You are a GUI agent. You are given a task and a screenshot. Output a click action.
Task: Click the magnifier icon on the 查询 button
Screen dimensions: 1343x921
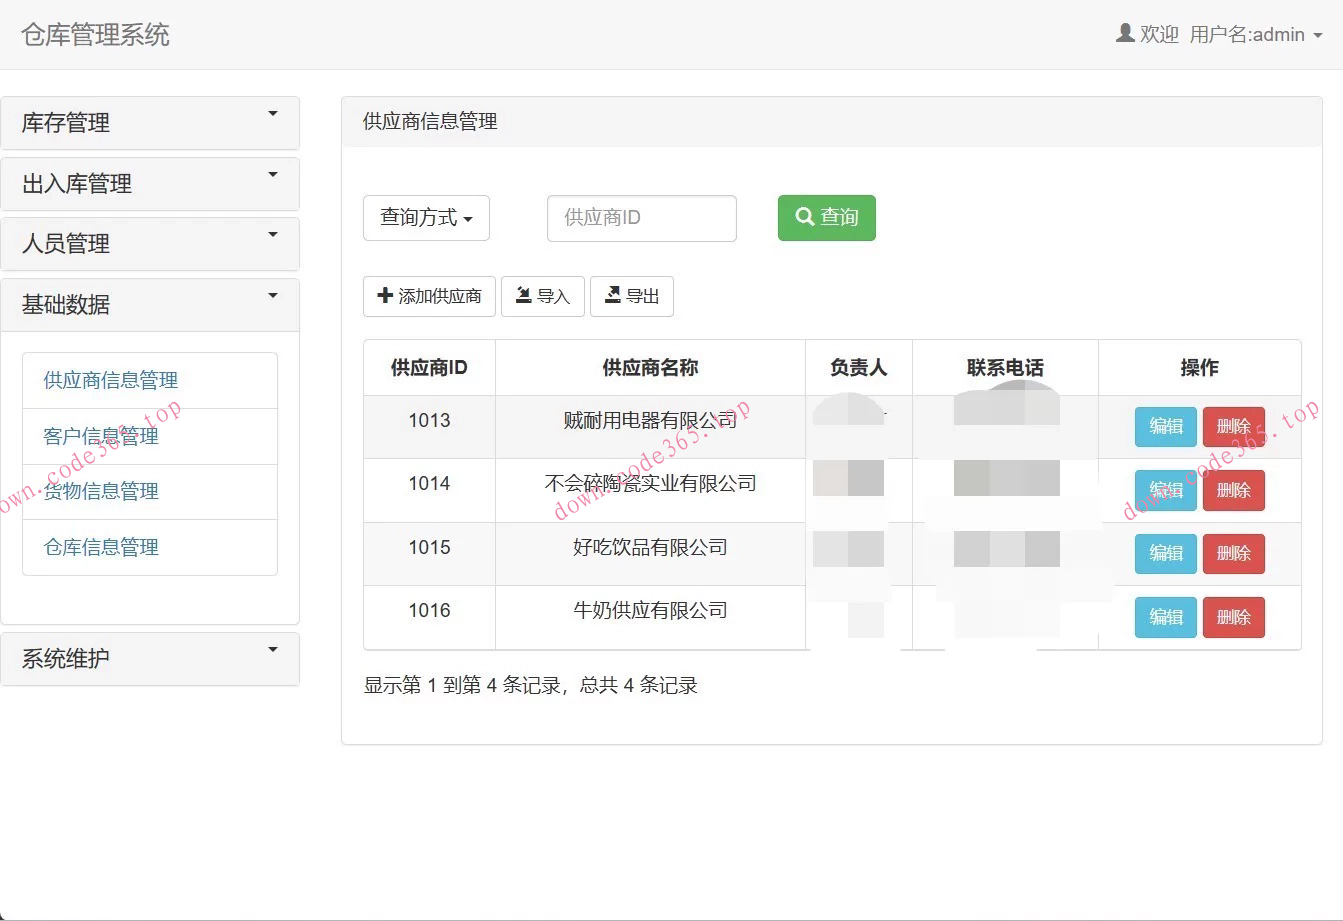805,217
